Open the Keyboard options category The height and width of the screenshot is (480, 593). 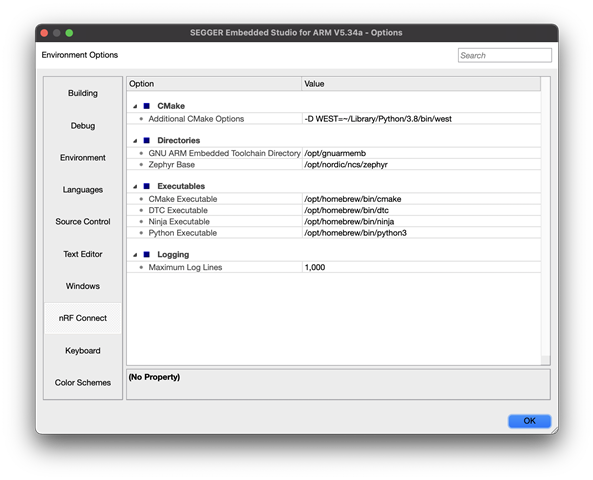[83, 351]
